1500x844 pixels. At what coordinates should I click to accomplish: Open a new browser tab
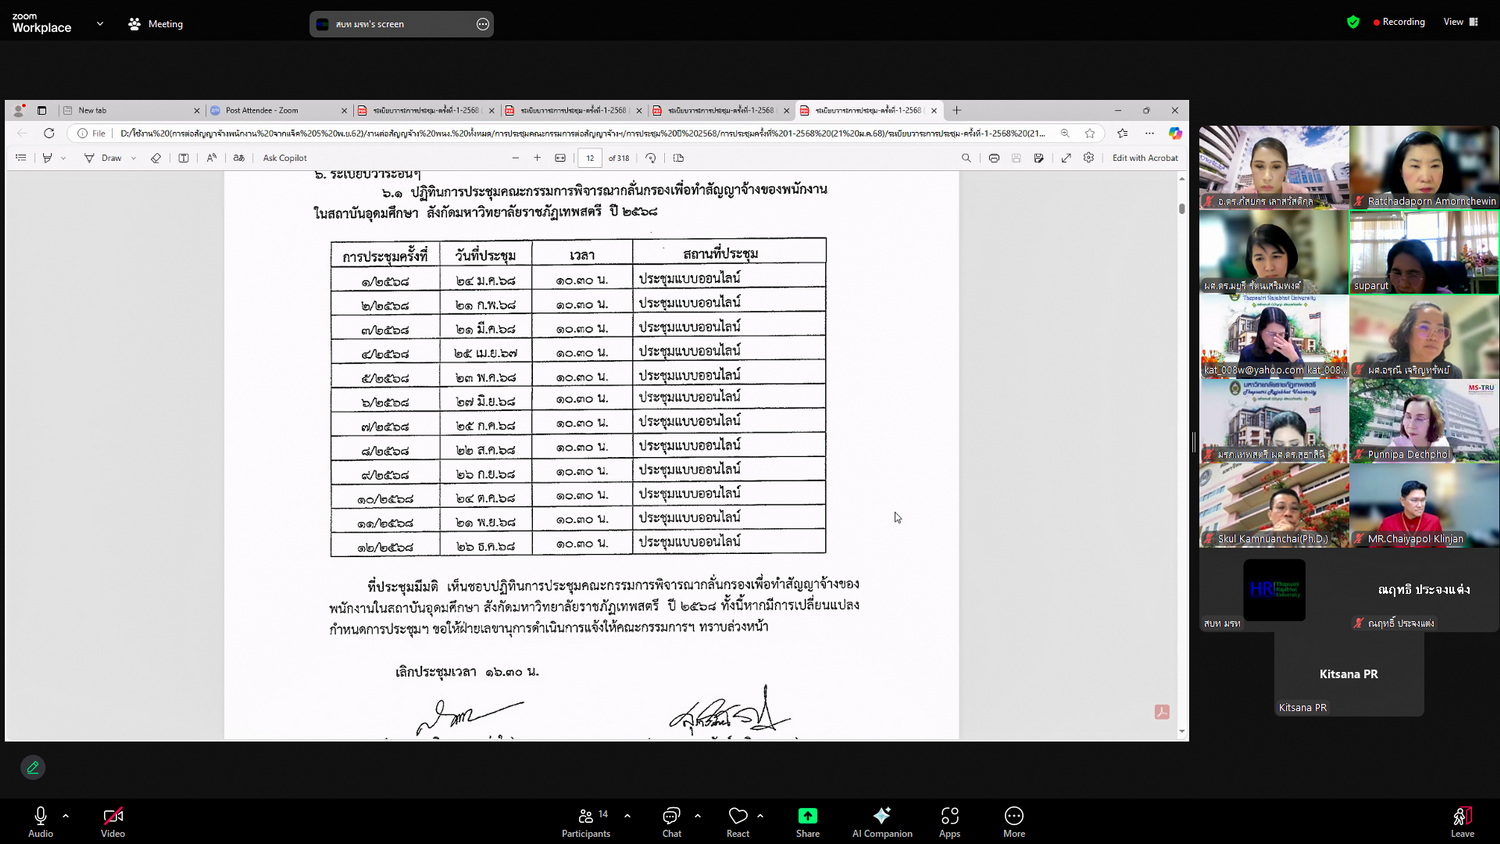957,110
